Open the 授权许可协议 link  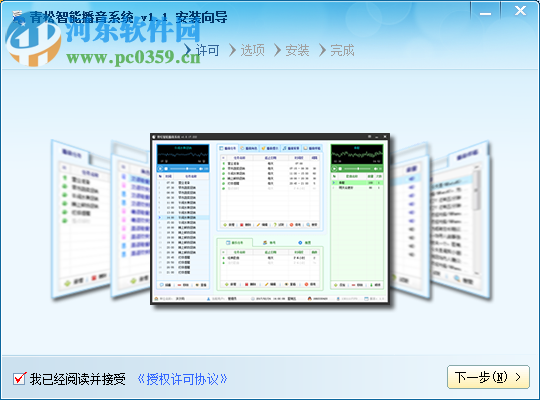coord(182,379)
